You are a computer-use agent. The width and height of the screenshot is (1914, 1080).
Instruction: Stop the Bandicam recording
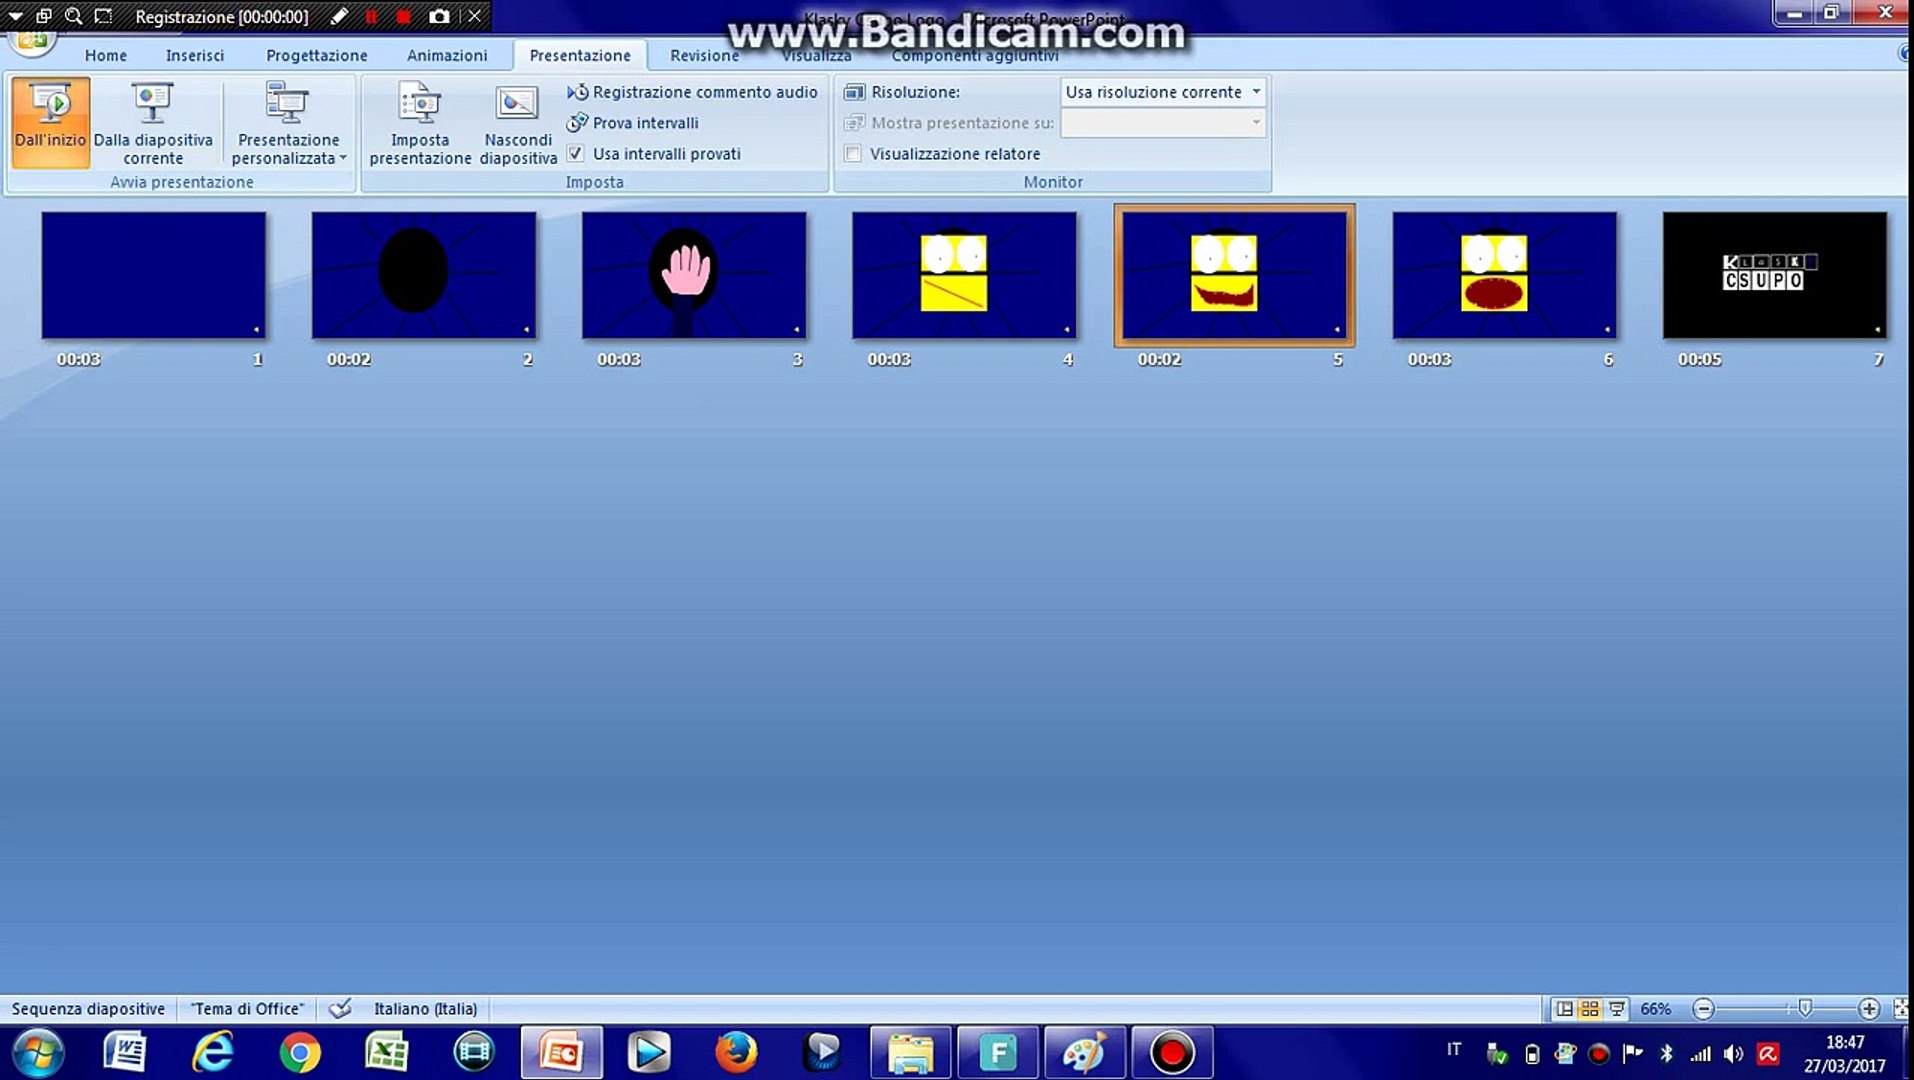coord(404,16)
